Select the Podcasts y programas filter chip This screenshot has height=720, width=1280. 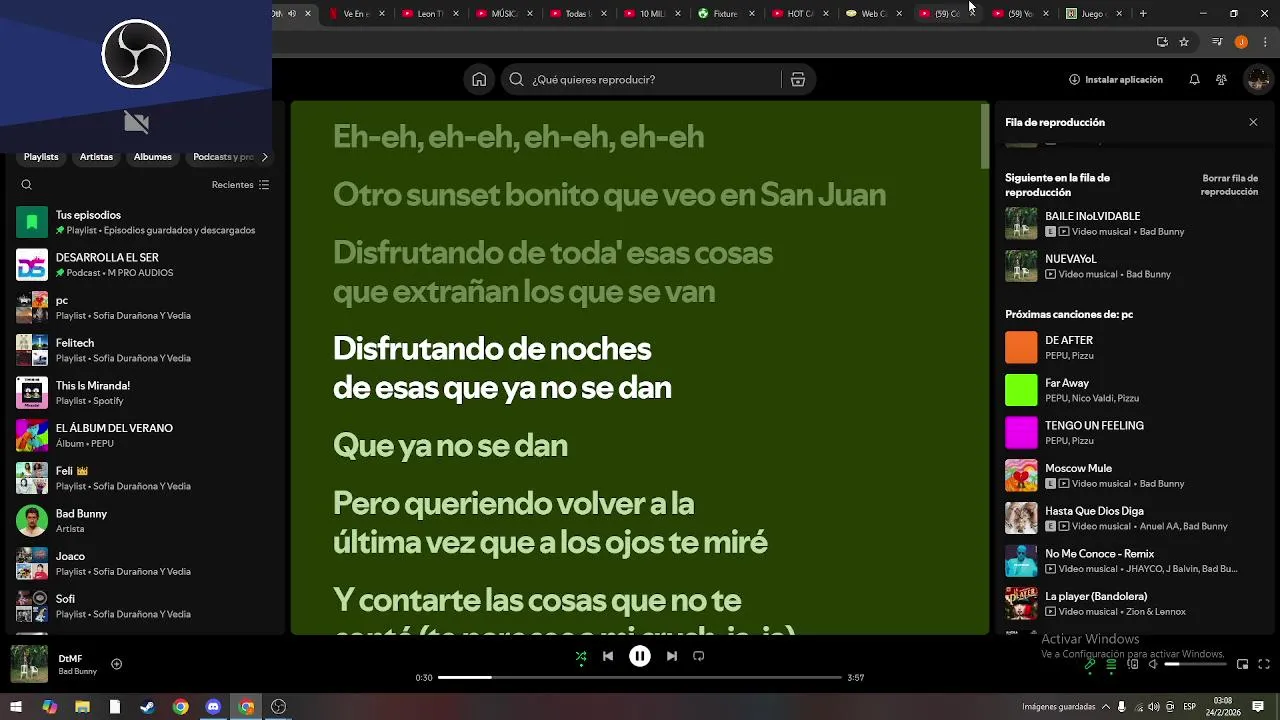point(221,157)
